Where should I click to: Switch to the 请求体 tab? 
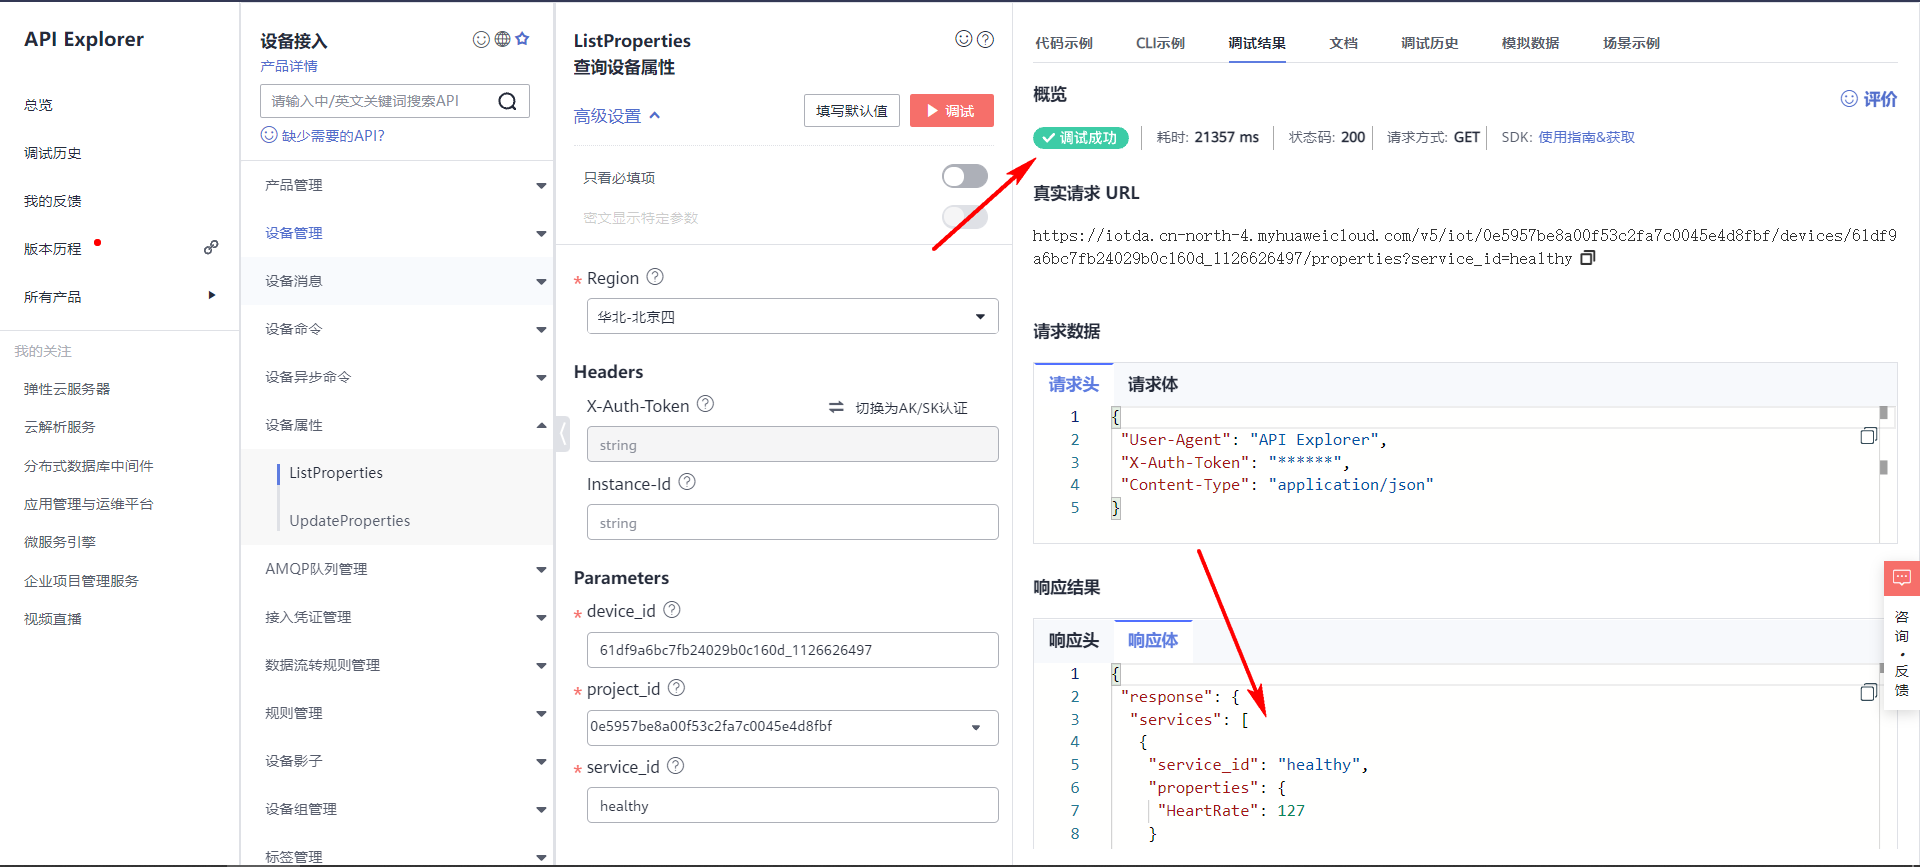pos(1152,384)
